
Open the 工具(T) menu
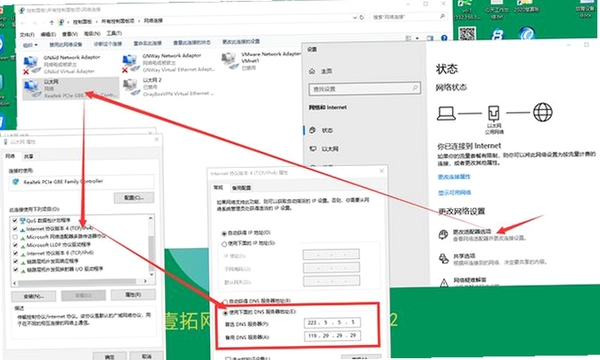pyautogui.click(x=114, y=33)
